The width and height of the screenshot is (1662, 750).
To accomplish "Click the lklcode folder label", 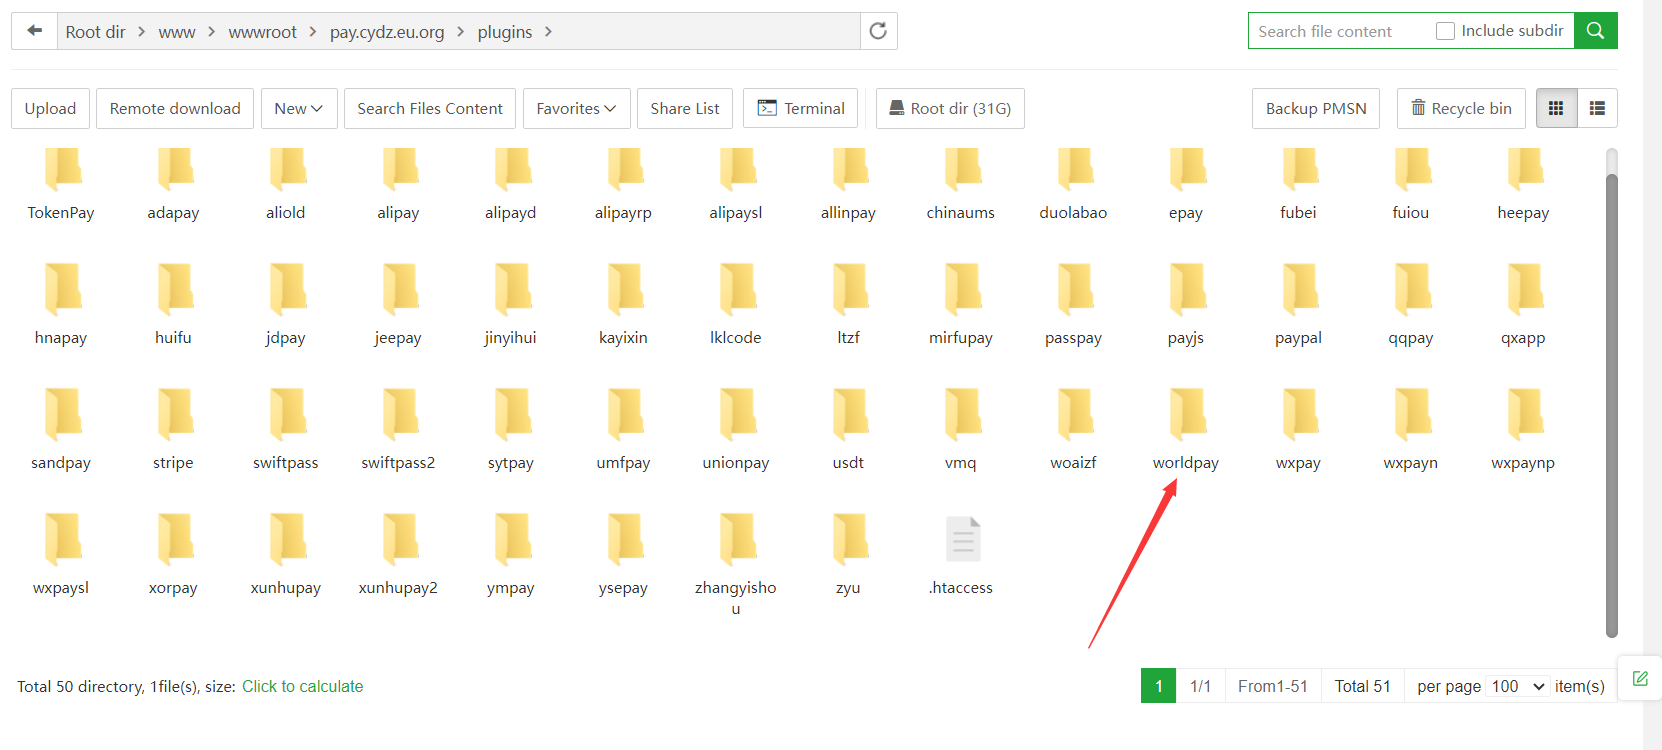I will (736, 337).
